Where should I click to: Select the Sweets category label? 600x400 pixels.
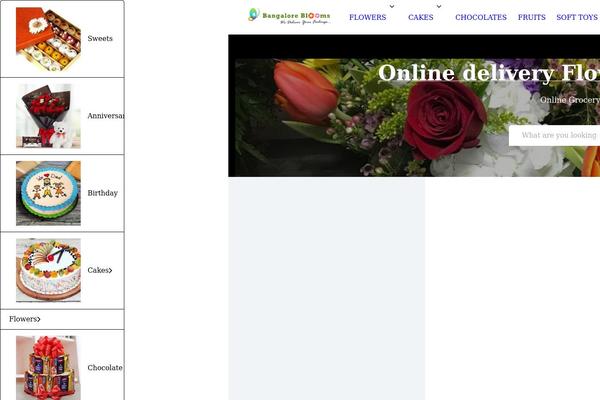(x=100, y=38)
